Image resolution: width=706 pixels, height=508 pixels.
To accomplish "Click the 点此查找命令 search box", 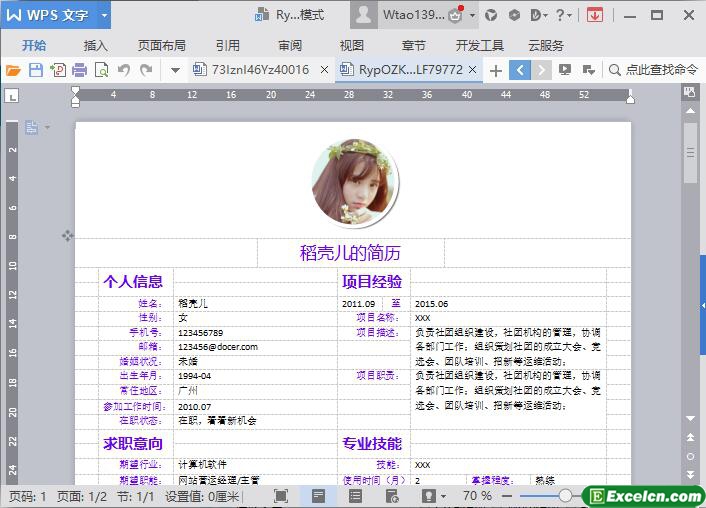I will pyautogui.click(x=660, y=70).
